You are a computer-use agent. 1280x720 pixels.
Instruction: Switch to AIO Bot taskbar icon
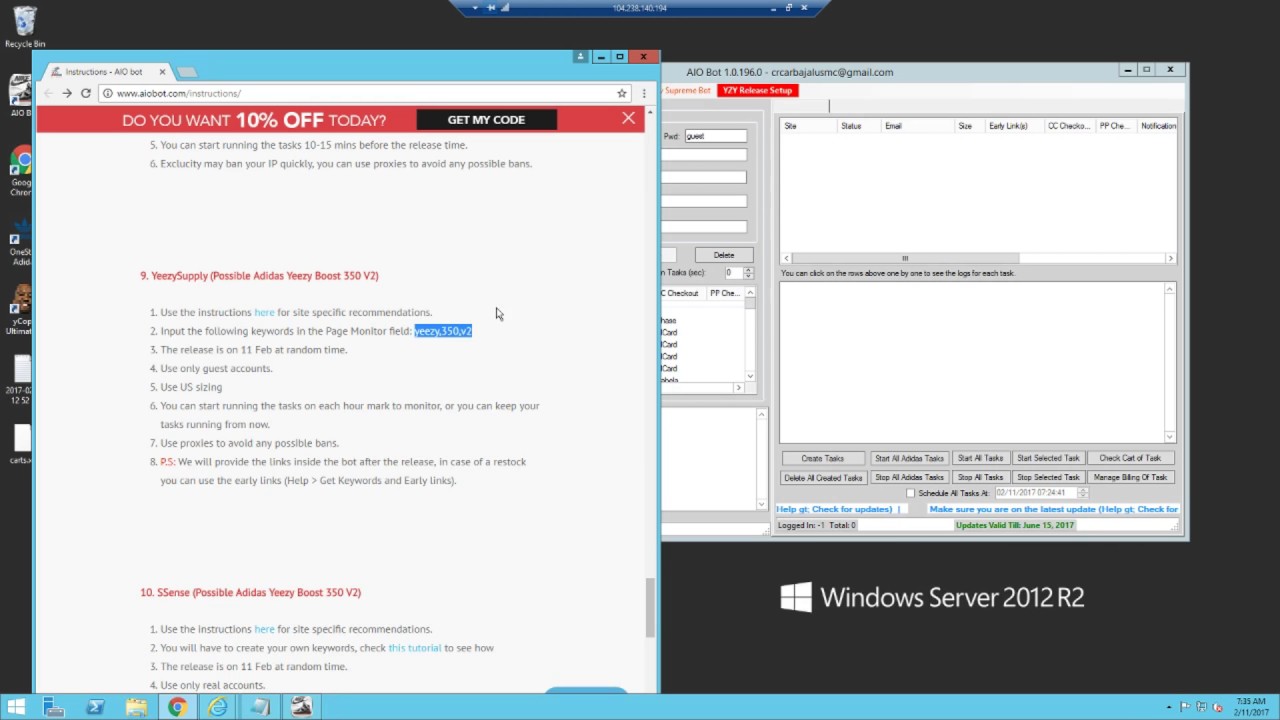coord(301,707)
